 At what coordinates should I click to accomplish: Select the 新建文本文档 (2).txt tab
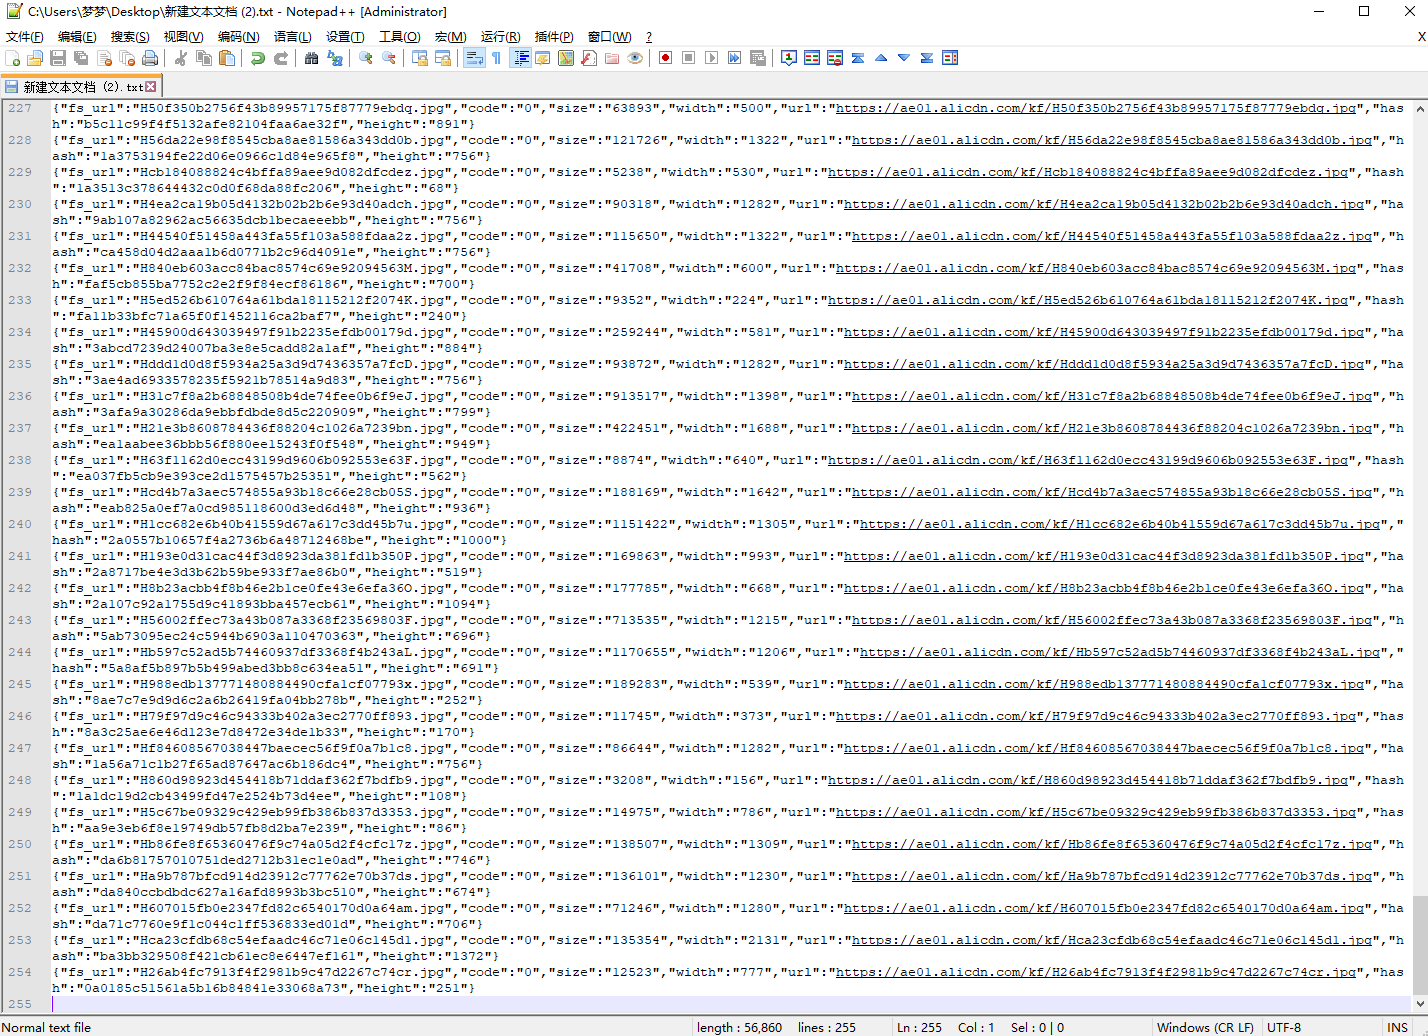coord(80,87)
